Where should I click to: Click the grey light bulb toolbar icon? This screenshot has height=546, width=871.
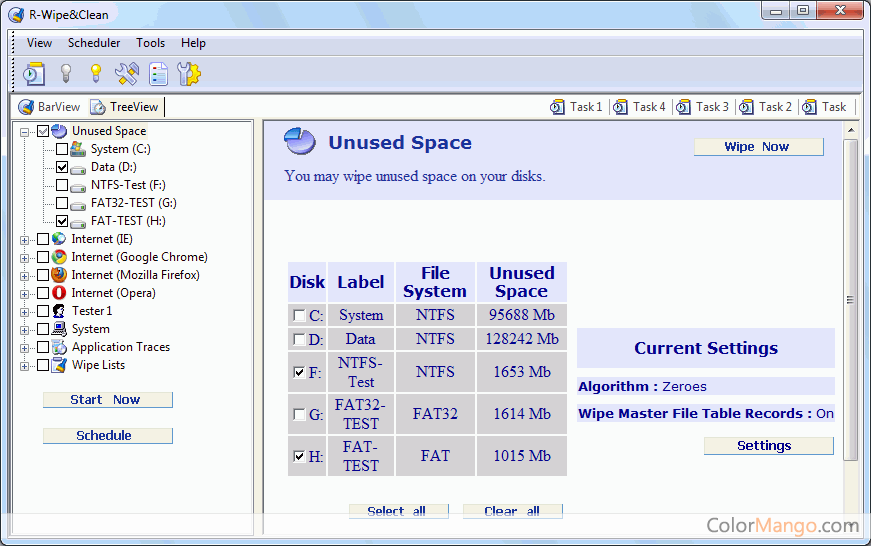pyautogui.click(x=66, y=73)
